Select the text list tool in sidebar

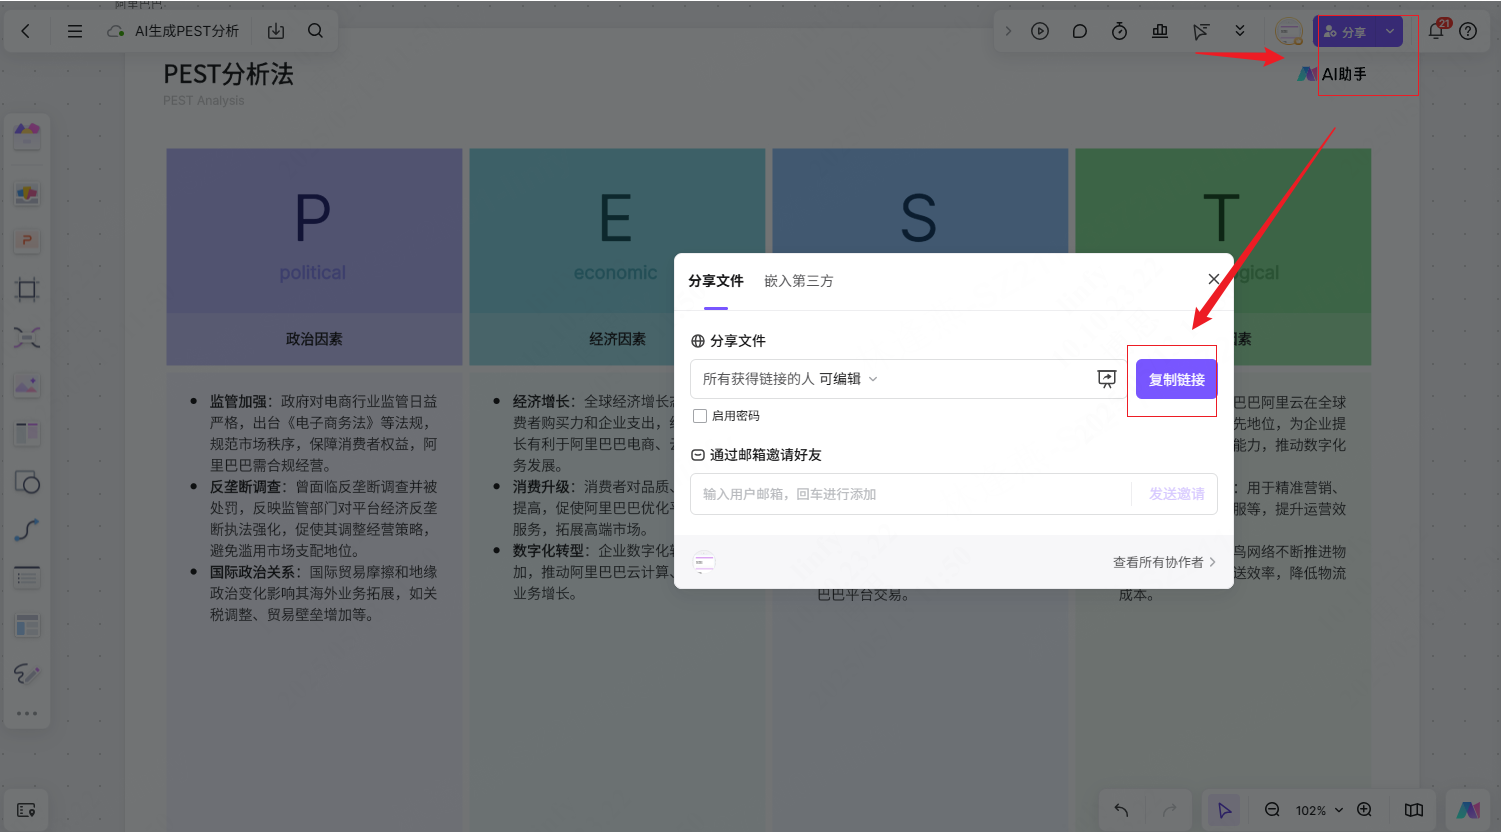click(x=27, y=577)
